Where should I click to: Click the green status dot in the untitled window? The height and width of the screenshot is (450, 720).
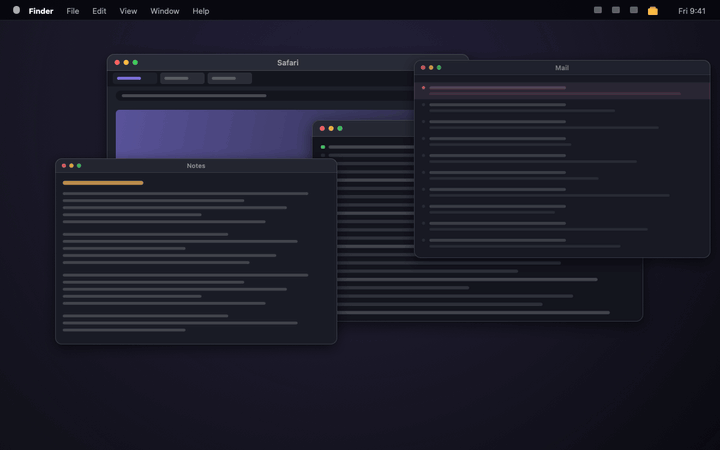click(323, 147)
